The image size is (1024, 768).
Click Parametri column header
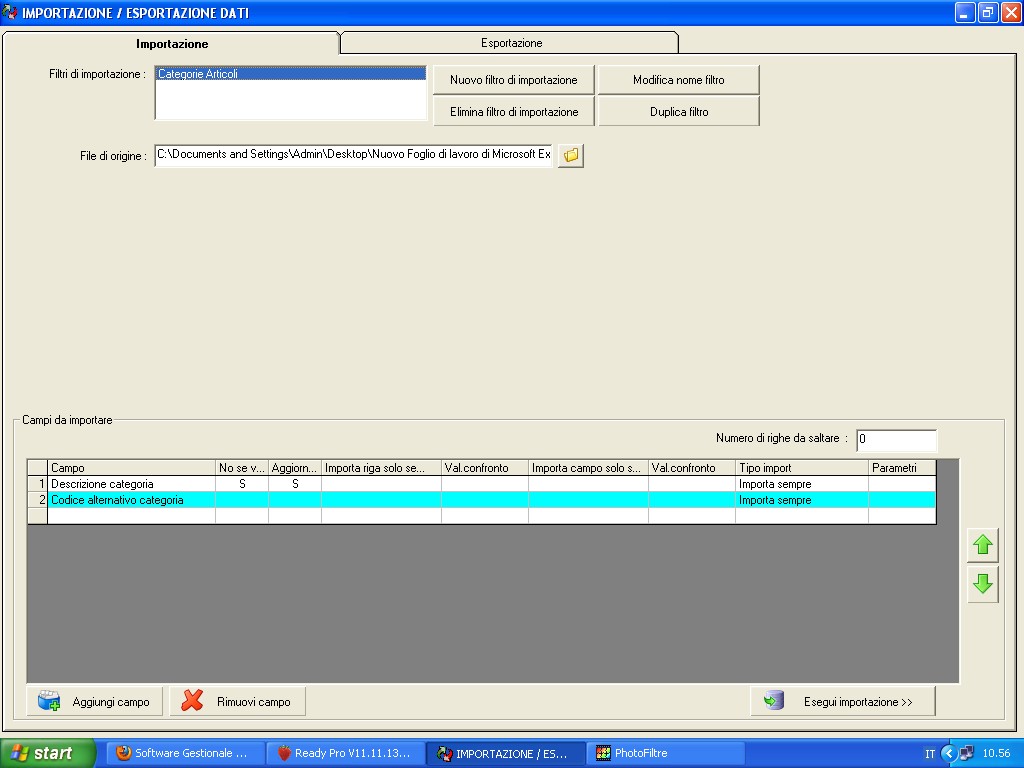click(902, 468)
